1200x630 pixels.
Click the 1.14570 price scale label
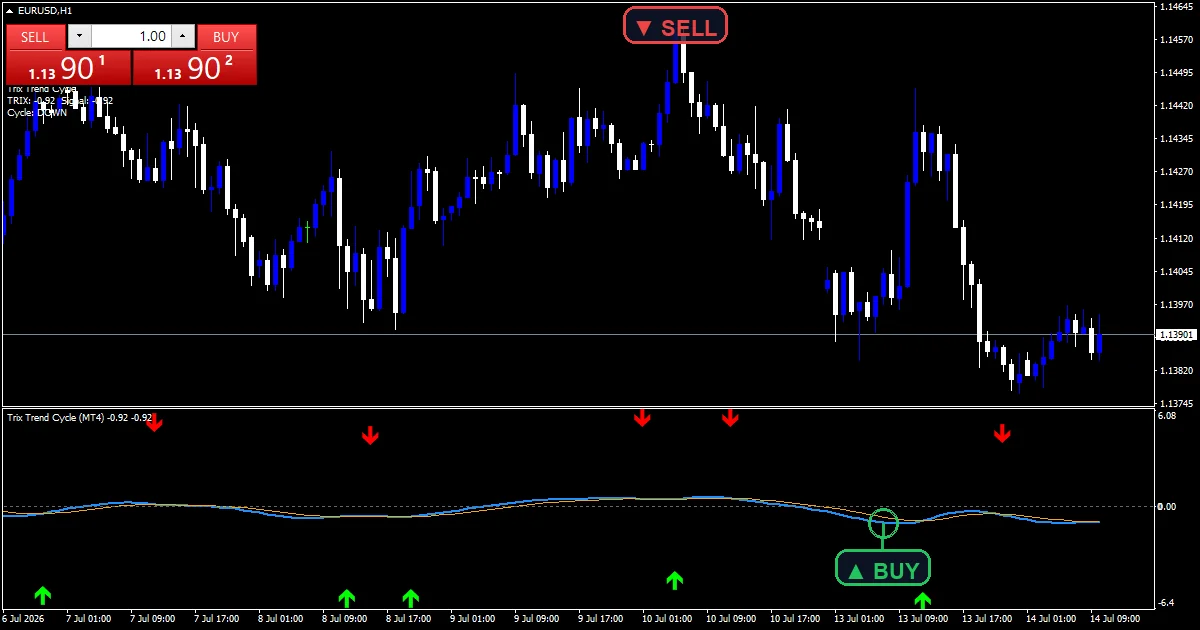click(x=1176, y=40)
